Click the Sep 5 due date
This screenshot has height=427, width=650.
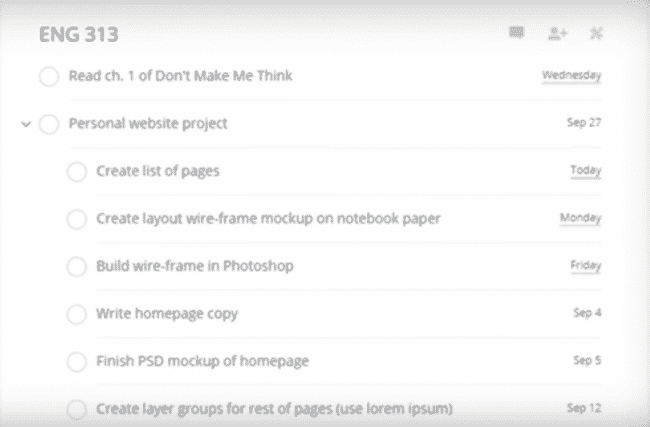tap(587, 360)
